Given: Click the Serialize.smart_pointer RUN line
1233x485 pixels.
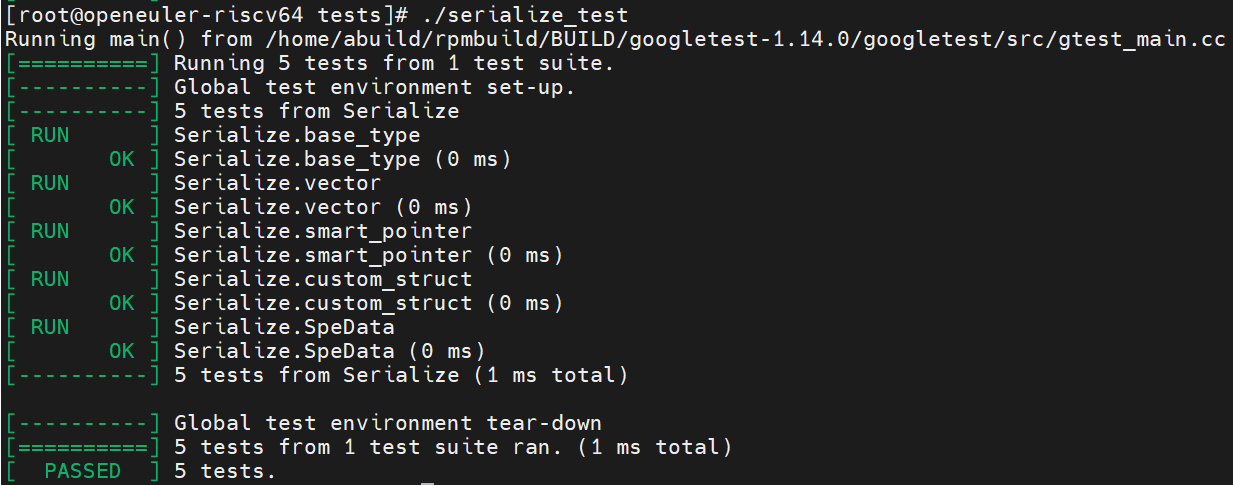Looking at the screenshot, I should (x=238, y=231).
